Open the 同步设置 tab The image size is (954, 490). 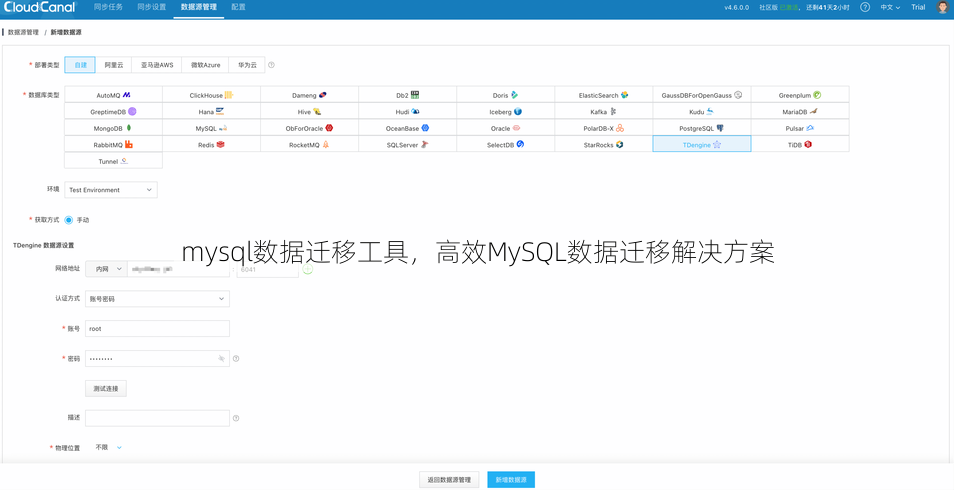pos(151,7)
